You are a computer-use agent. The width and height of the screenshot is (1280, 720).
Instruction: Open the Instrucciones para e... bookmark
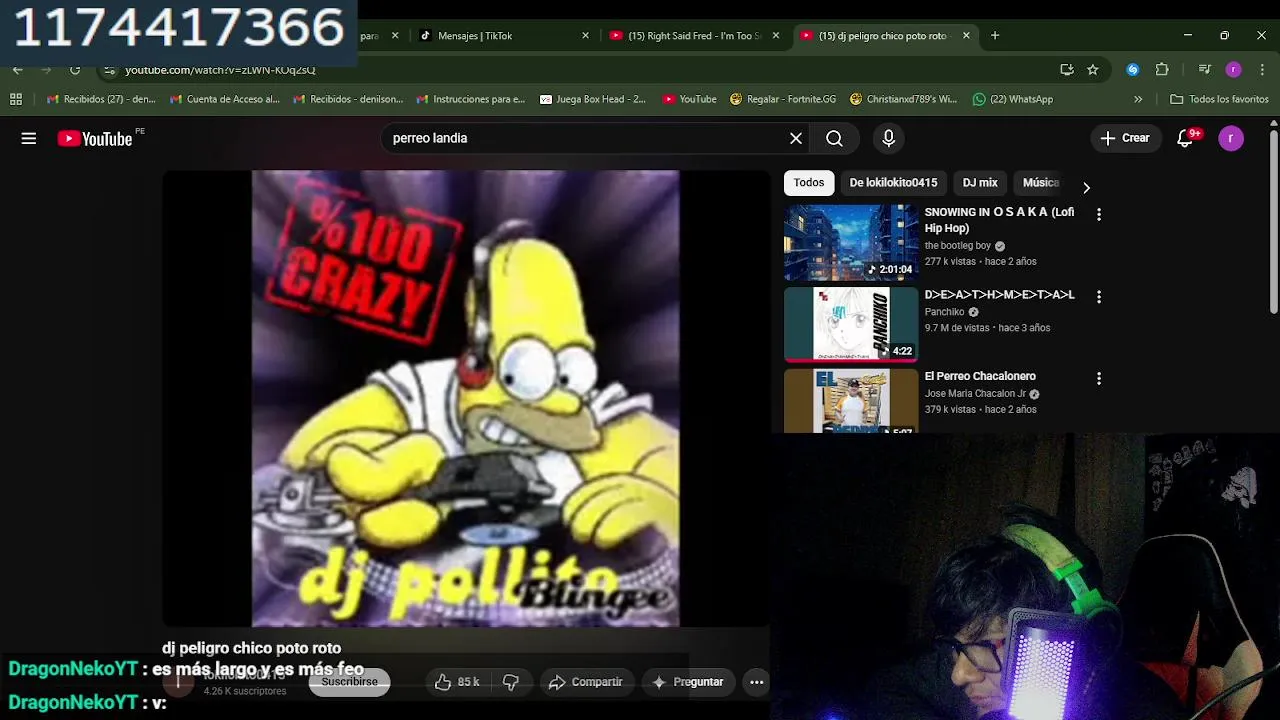coord(470,99)
